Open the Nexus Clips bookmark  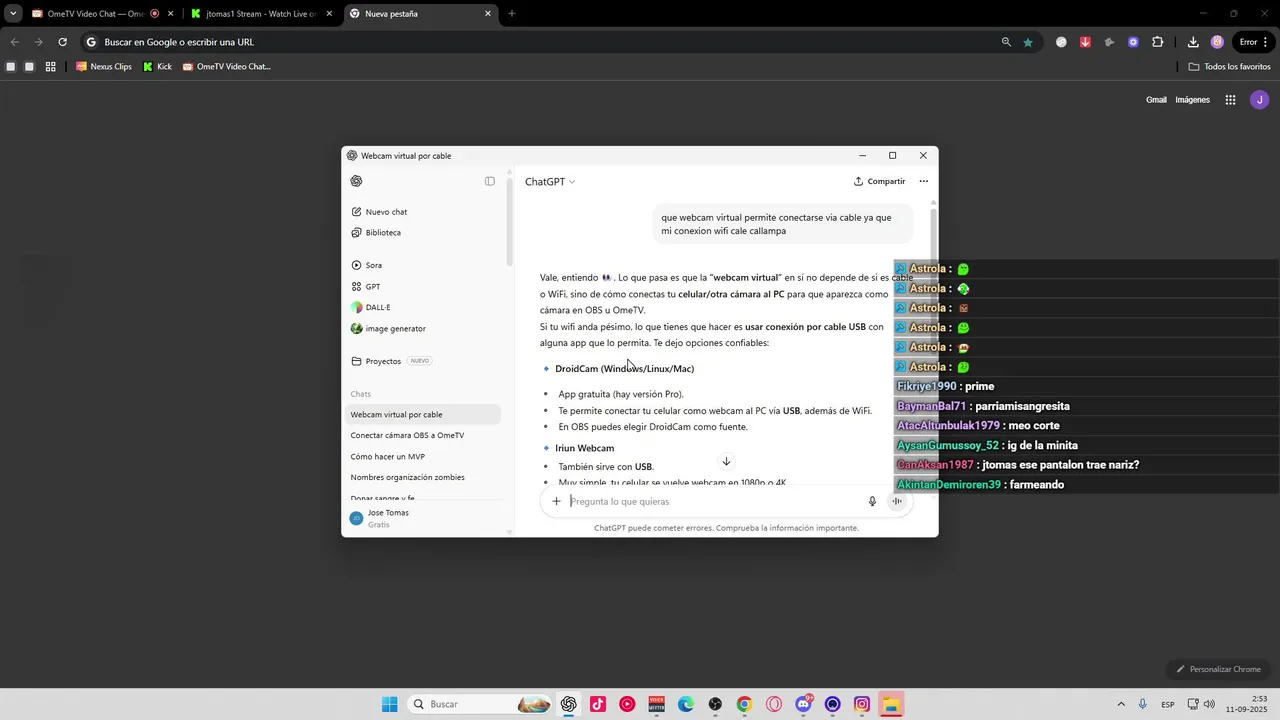104,67
